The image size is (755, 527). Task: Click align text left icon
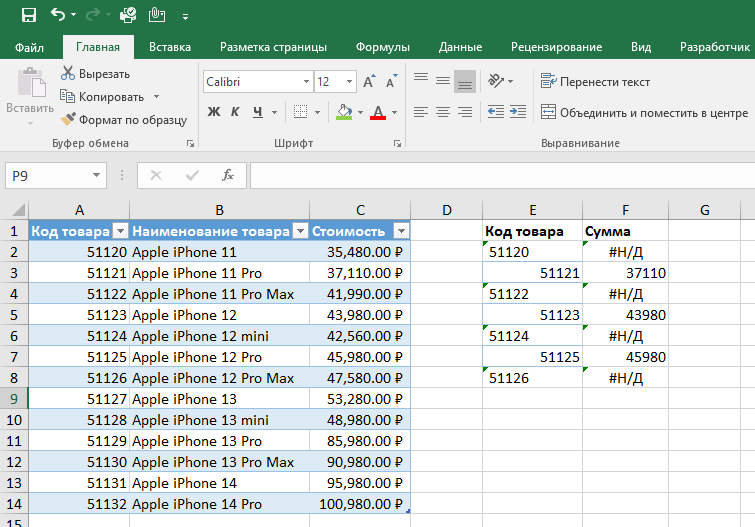click(421, 112)
